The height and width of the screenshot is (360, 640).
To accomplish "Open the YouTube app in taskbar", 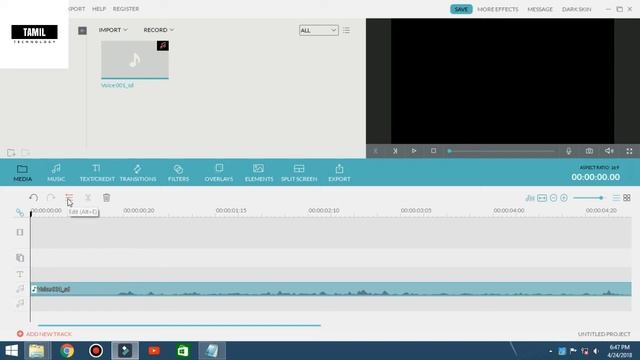I will (x=154, y=351).
